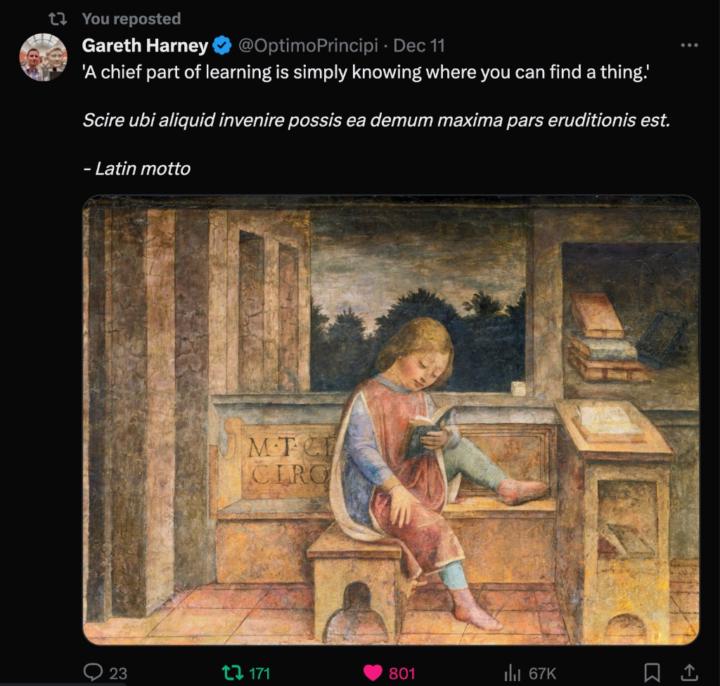The image size is (720, 686).
Task: Click the italic Latin sentence starting "Scire ubi"
Action: point(376,120)
